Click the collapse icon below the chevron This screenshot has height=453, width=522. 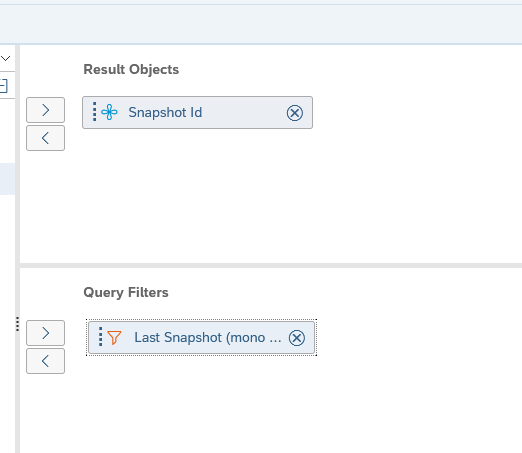(3, 86)
